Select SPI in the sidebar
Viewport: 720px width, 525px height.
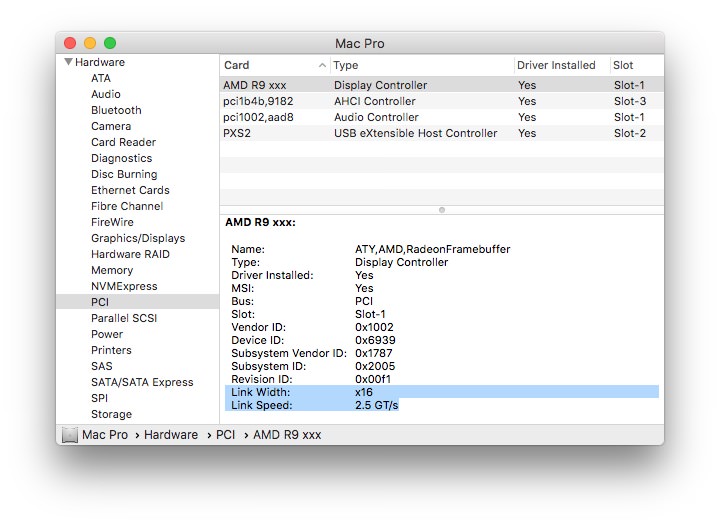point(99,398)
